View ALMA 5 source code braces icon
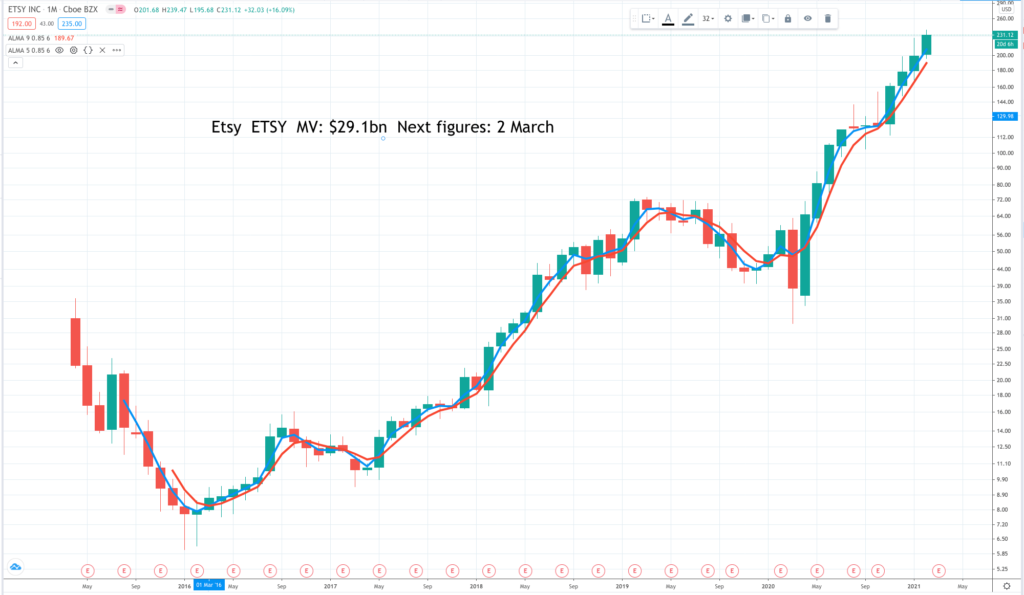 [x=88, y=50]
